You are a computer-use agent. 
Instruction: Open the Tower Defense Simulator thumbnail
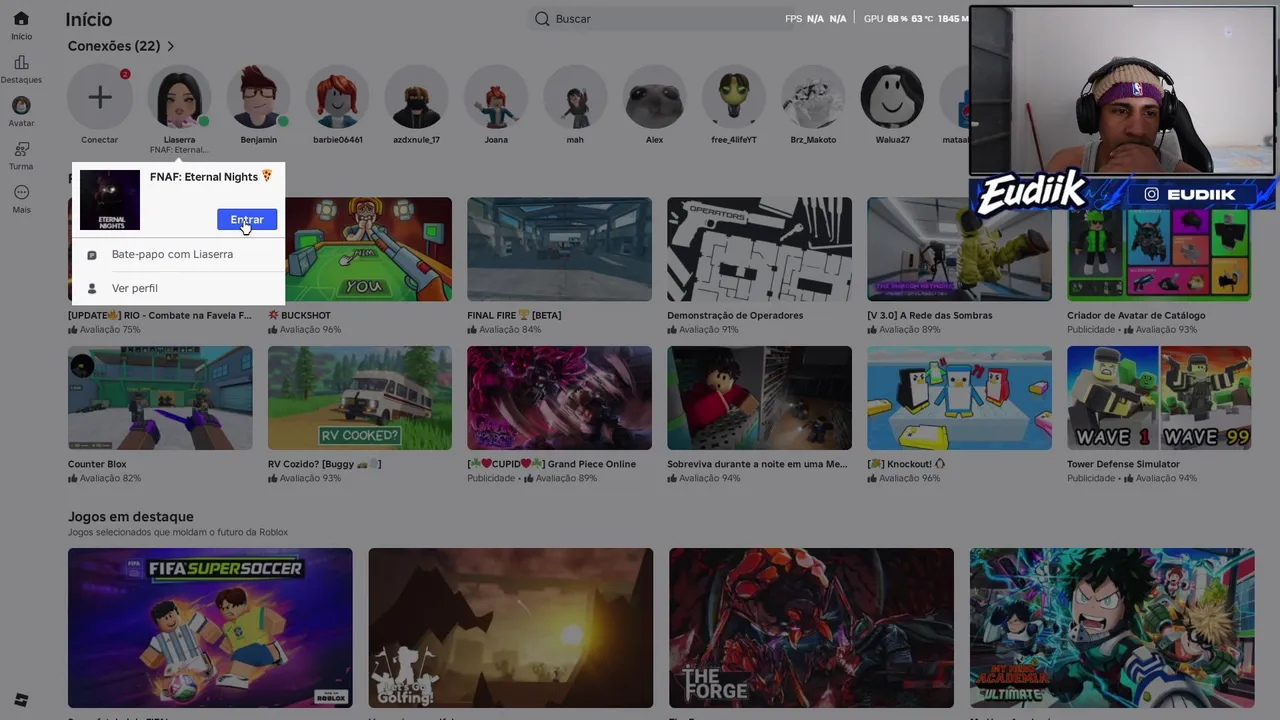point(1159,398)
